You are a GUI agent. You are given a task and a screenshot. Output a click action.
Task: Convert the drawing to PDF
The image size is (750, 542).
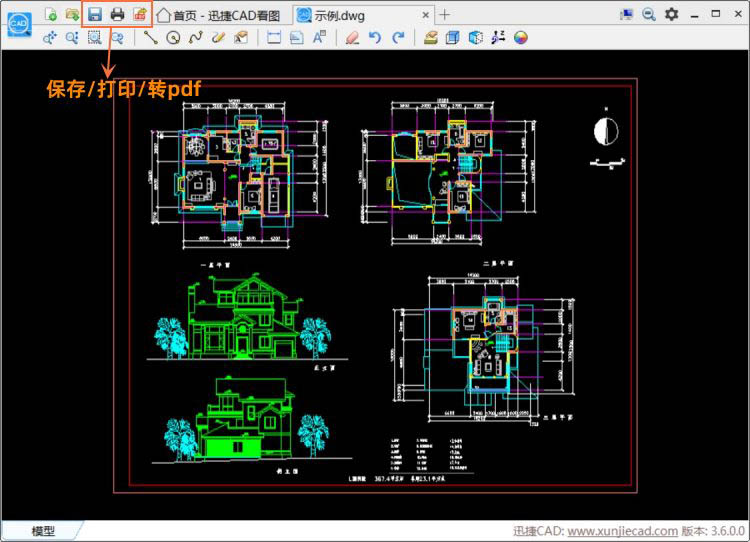140,14
